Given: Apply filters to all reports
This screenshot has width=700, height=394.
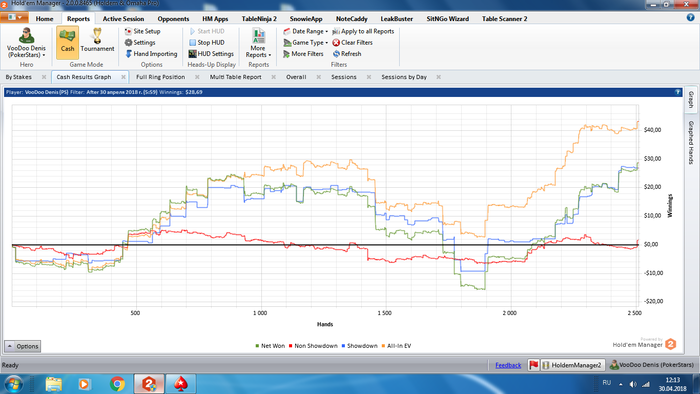Looking at the screenshot, I should 363,31.
